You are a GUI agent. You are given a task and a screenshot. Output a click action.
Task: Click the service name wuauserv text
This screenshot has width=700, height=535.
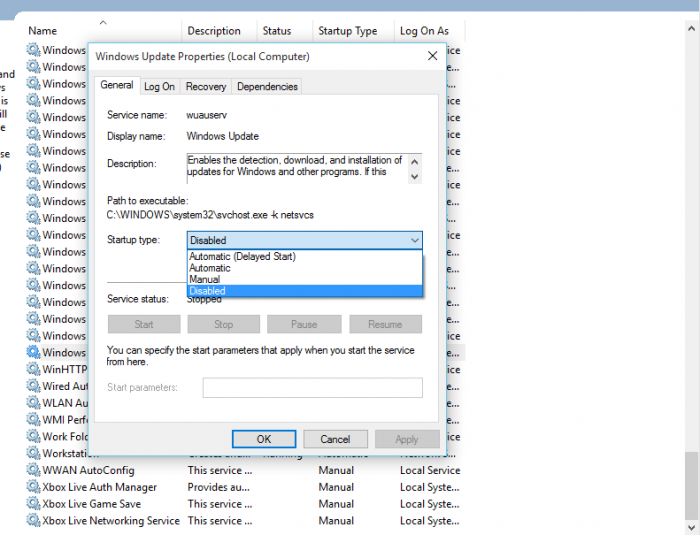207,115
